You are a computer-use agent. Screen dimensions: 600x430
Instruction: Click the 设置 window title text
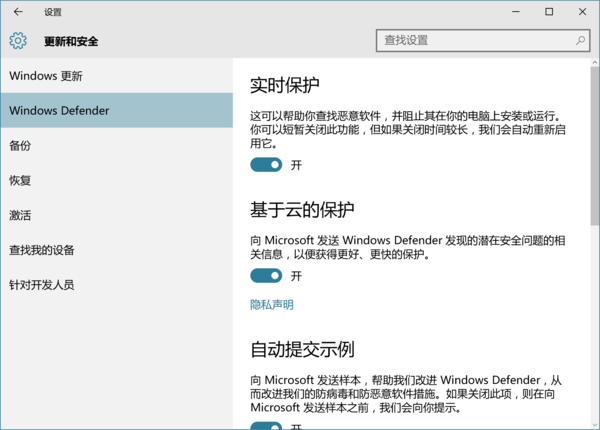(53, 12)
